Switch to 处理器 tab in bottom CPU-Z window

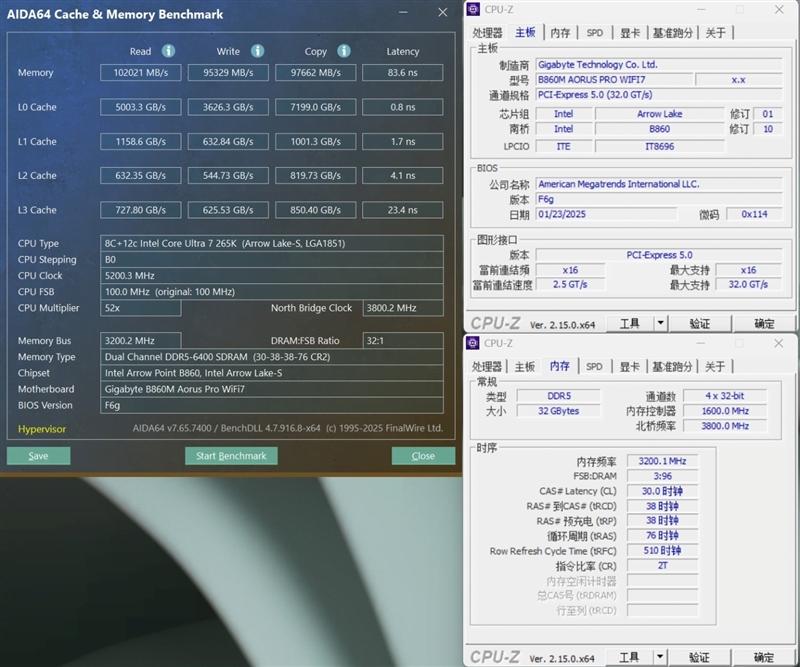click(x=487, y=366)
